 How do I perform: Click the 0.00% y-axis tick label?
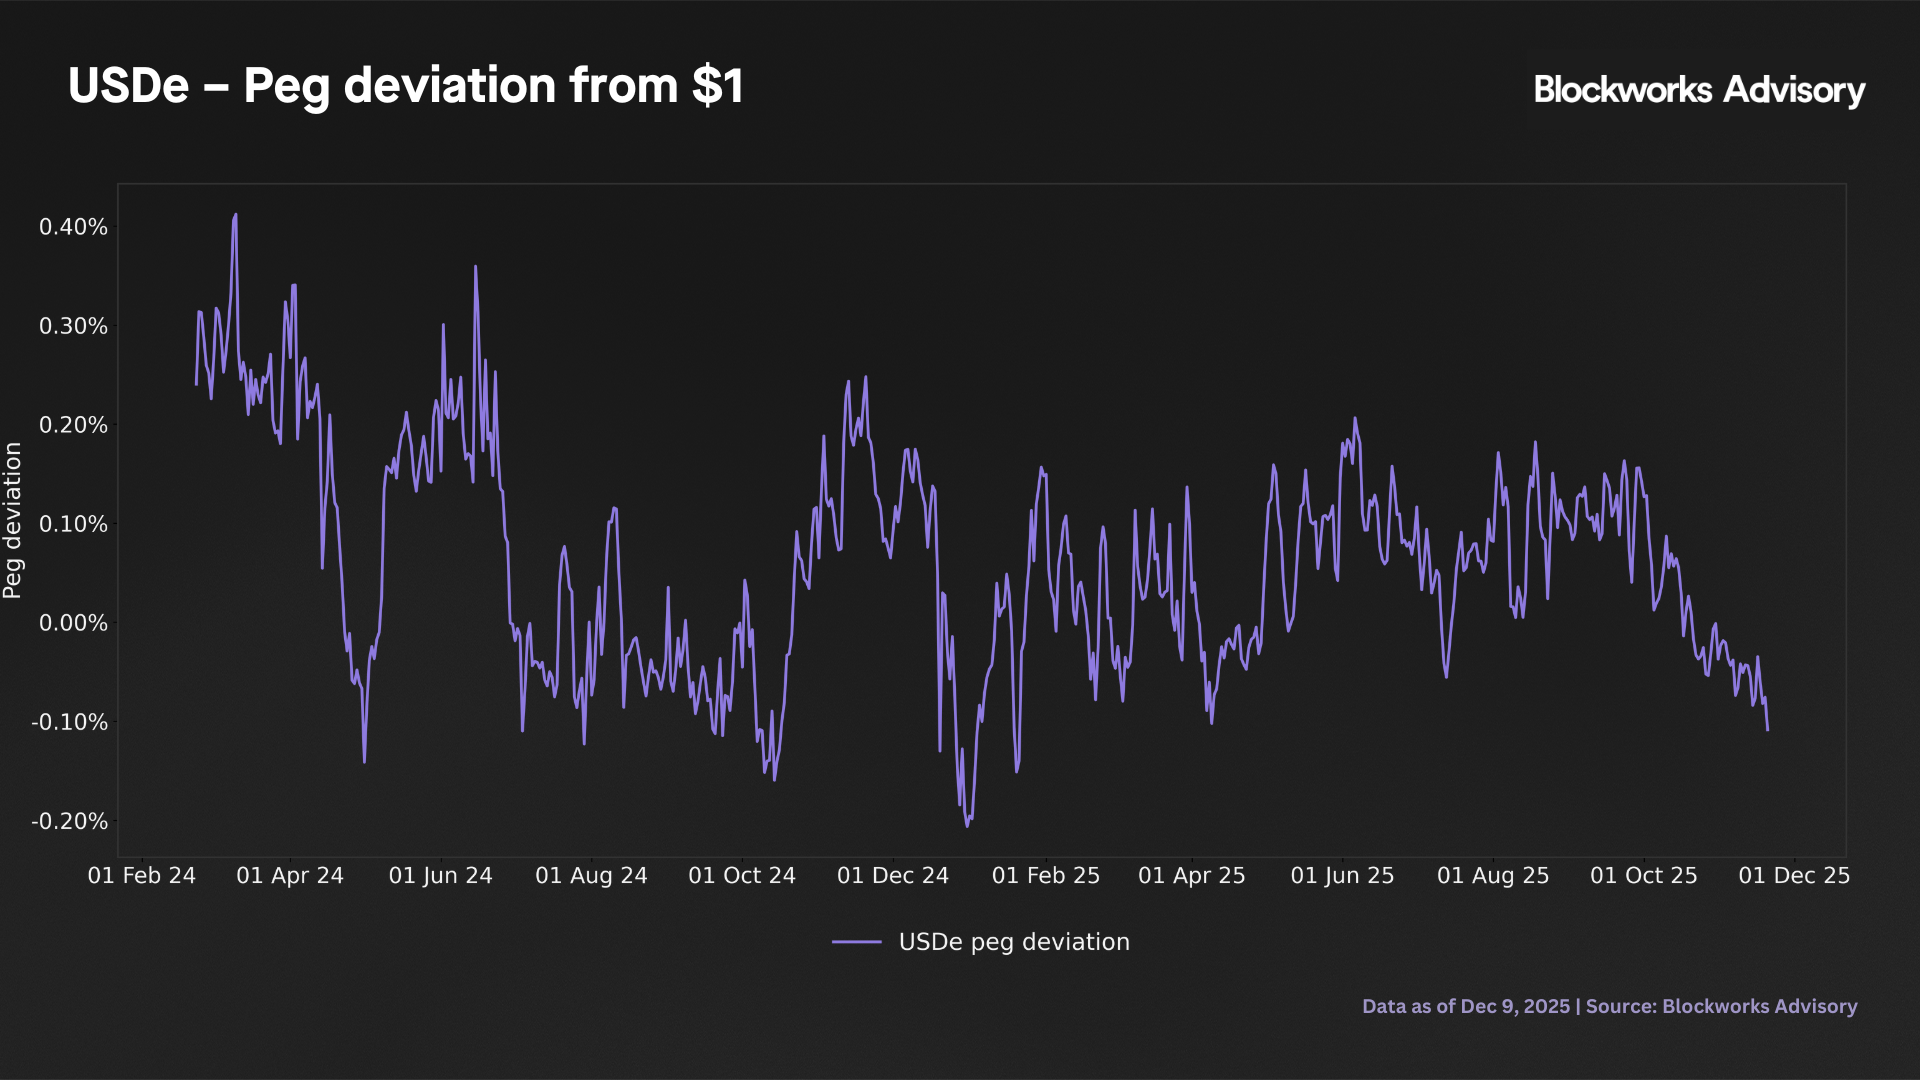73,623
